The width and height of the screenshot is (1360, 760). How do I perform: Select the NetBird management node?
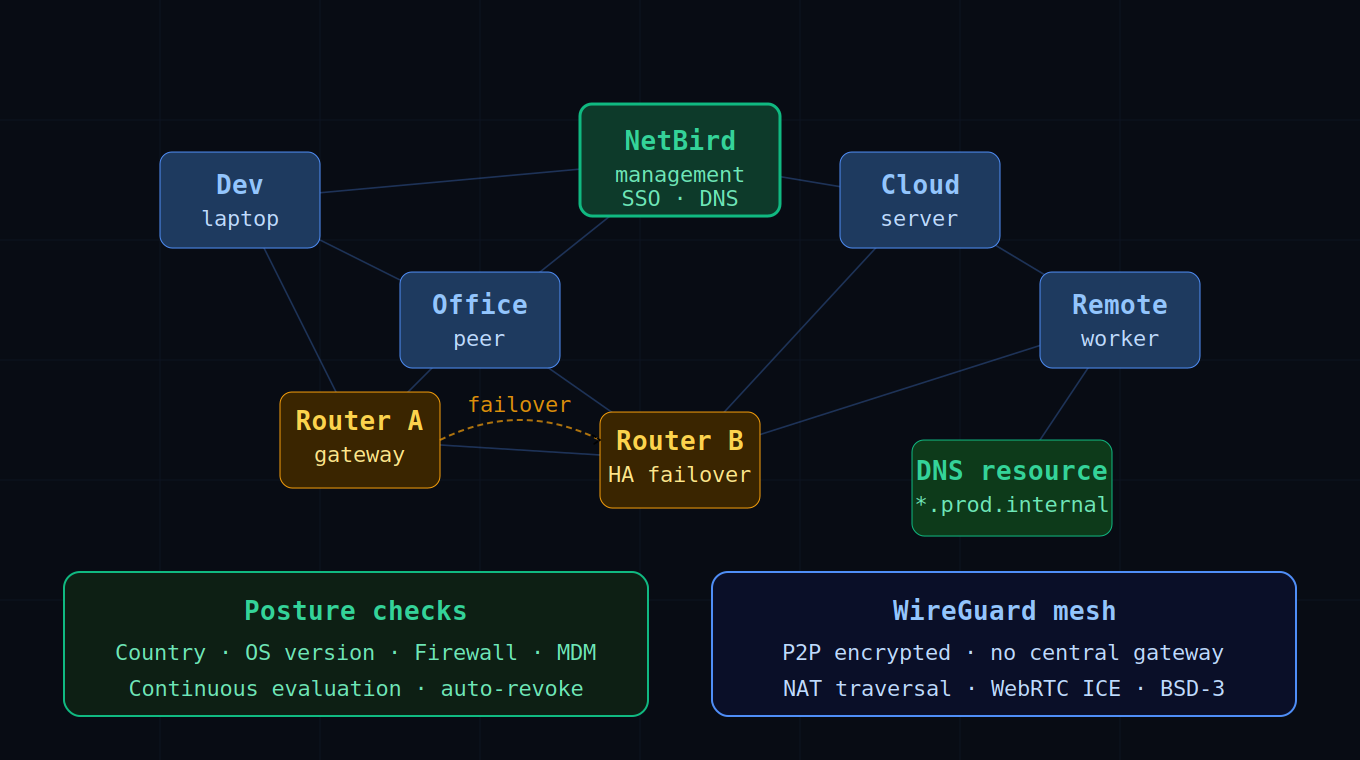[x=680, y=160]
